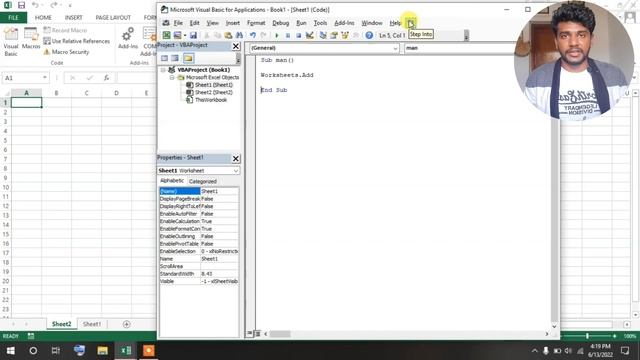Click Excel quick access Undo arrow
Screen dimensions: 640x360
point(36,5)
